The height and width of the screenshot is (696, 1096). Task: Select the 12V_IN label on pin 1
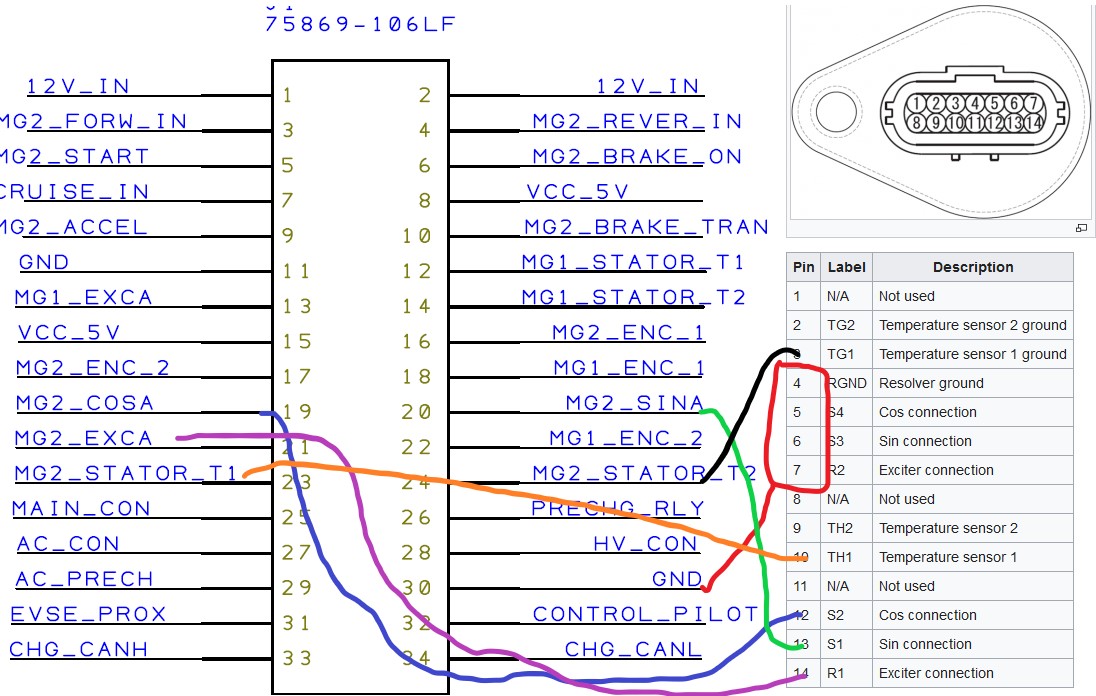[x=78, y=86]
